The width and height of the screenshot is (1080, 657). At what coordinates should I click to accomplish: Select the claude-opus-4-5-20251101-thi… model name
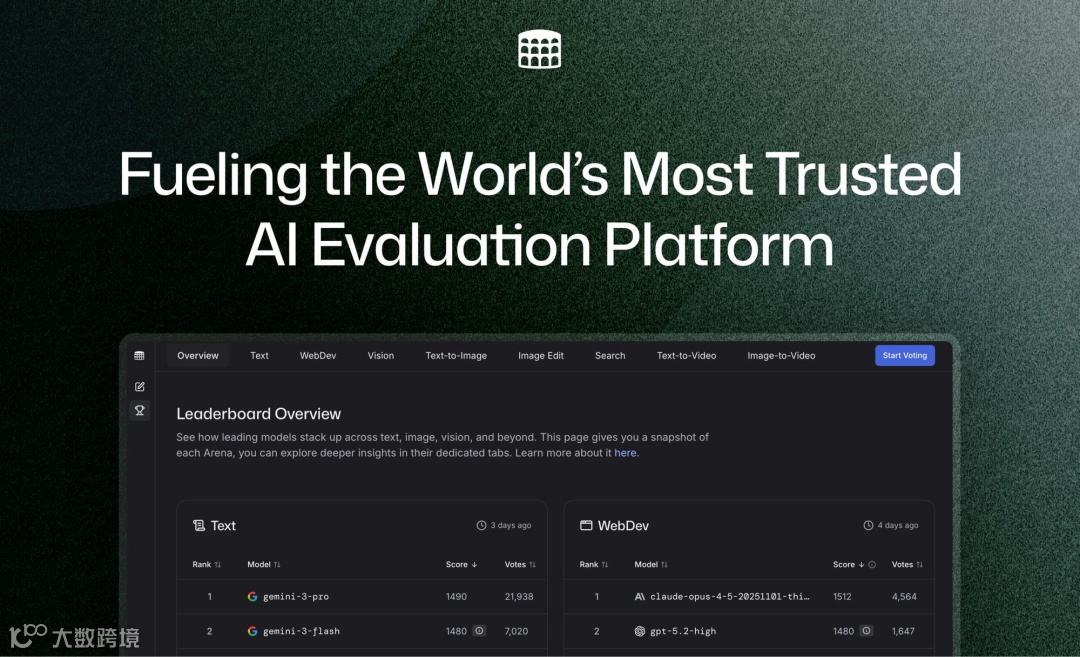(729, 596)
